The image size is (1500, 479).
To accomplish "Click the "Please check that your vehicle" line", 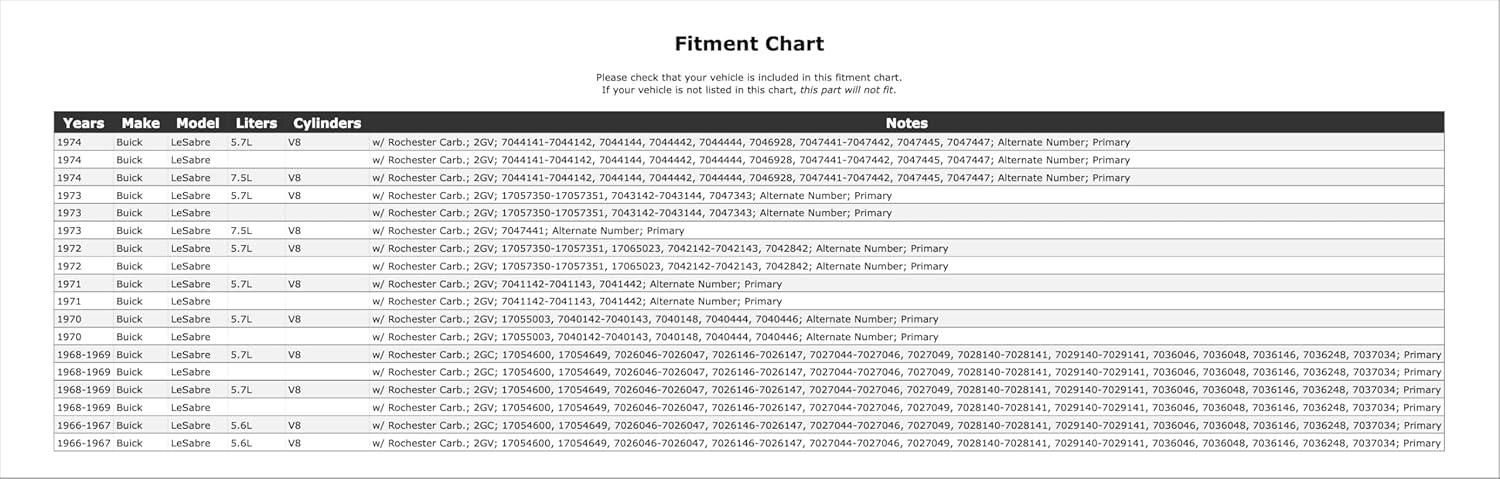I will click(749, 77).
